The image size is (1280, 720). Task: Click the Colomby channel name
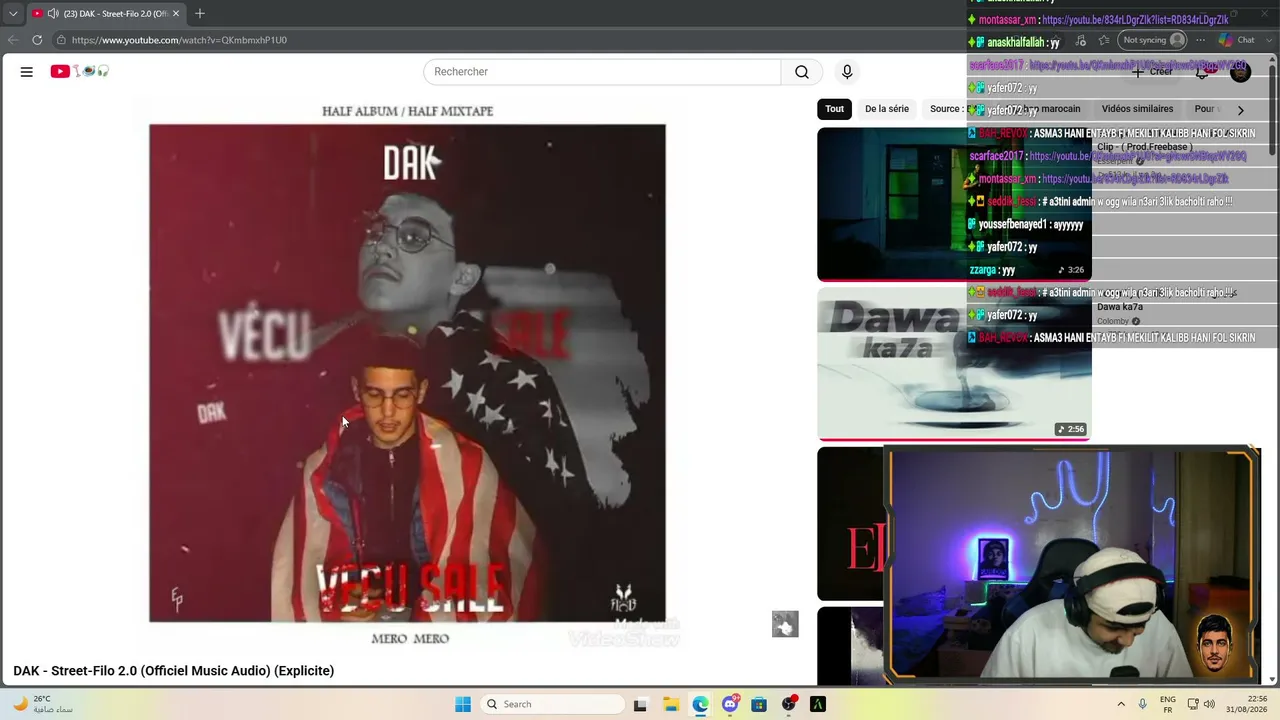pos(1113,321)
